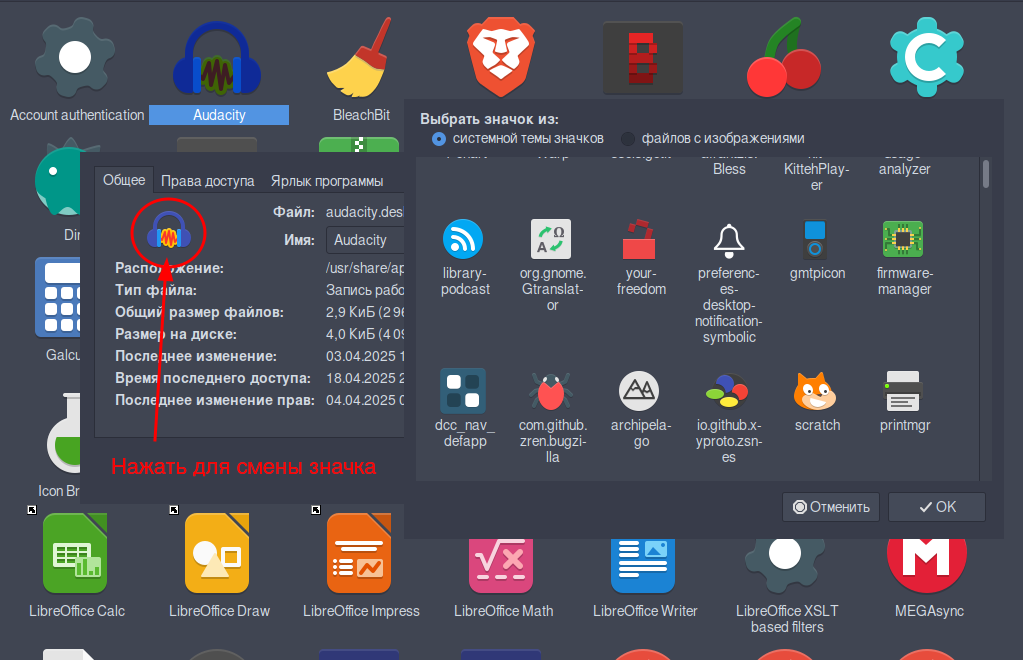Choose the dcc_nav_defapp icon
1023x660 pixels.
point(463,391)
